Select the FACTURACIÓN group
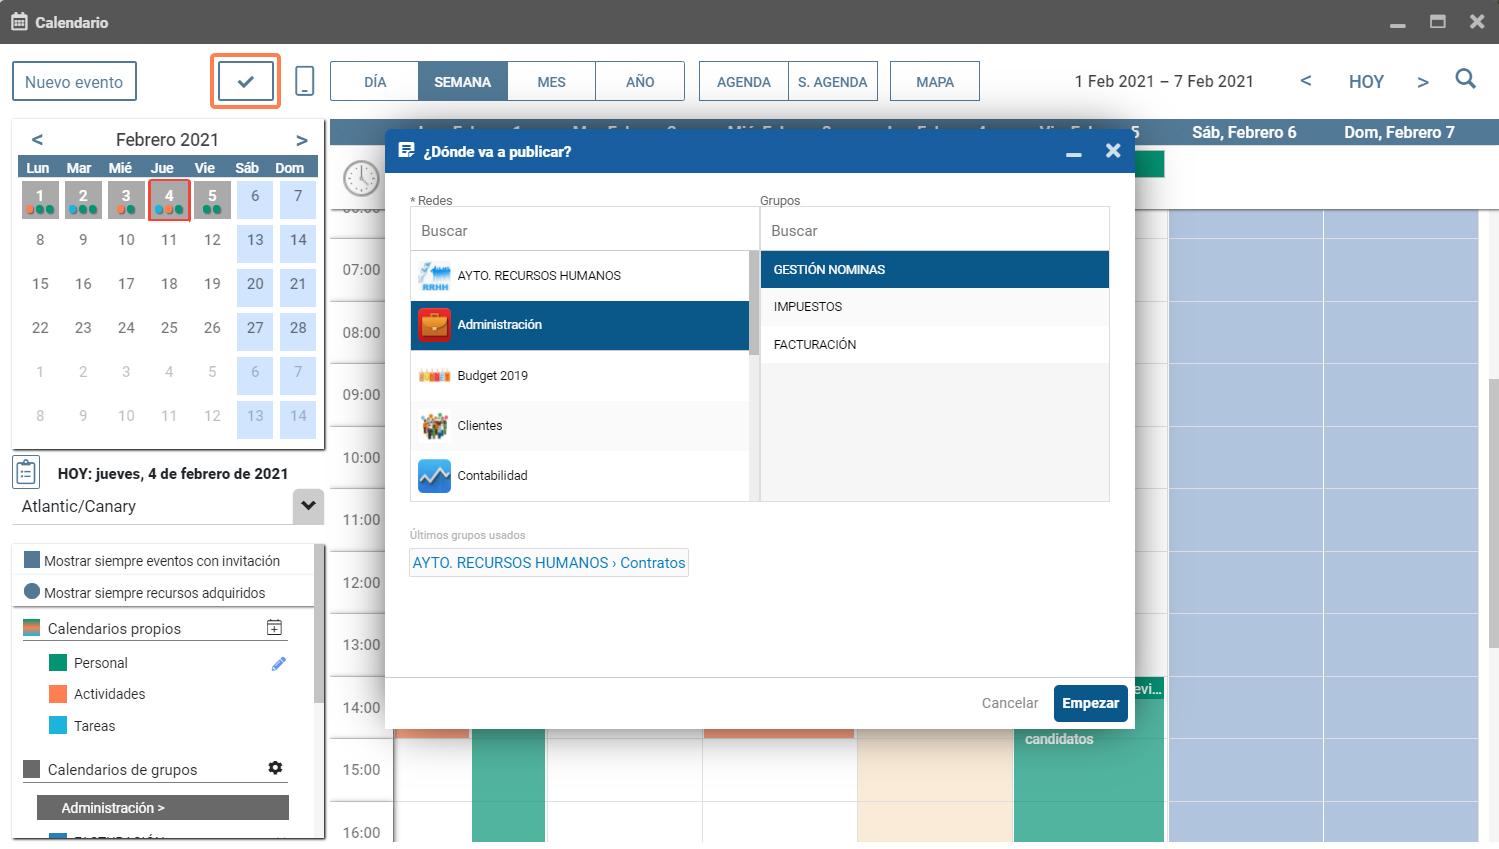Image resolution: width=1499 pixels, height=849 pixels. tap(935, 345)
